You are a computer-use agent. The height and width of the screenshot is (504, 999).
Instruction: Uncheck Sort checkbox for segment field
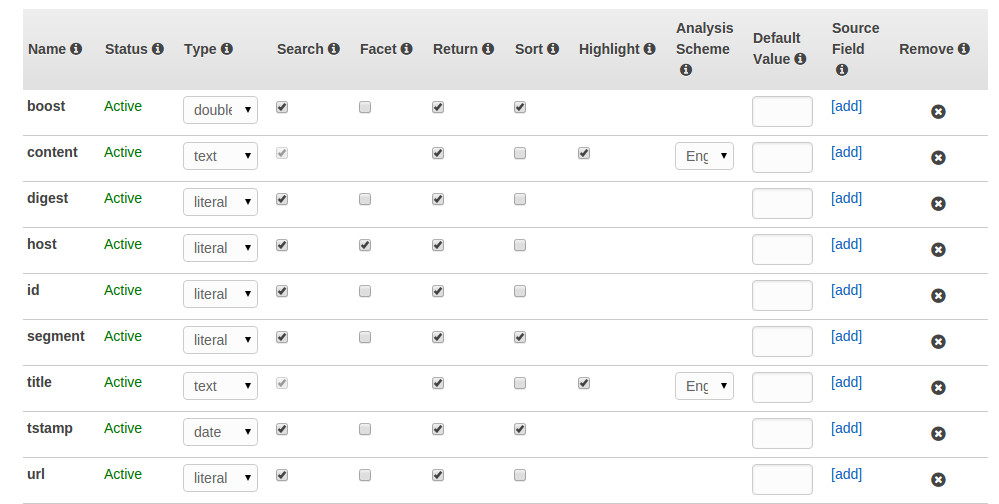point(520,337)
